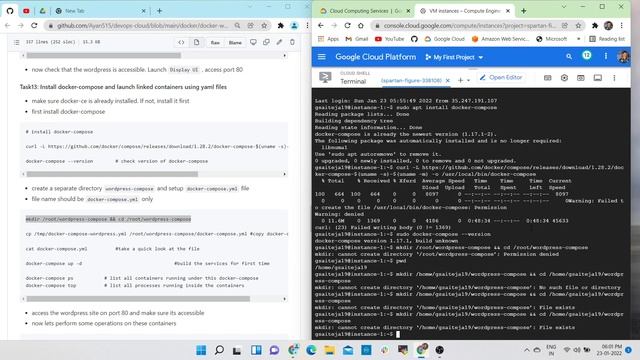Close the spartan-figure terminal session tab
640x360 pixels.
click(x=448, y=80)
